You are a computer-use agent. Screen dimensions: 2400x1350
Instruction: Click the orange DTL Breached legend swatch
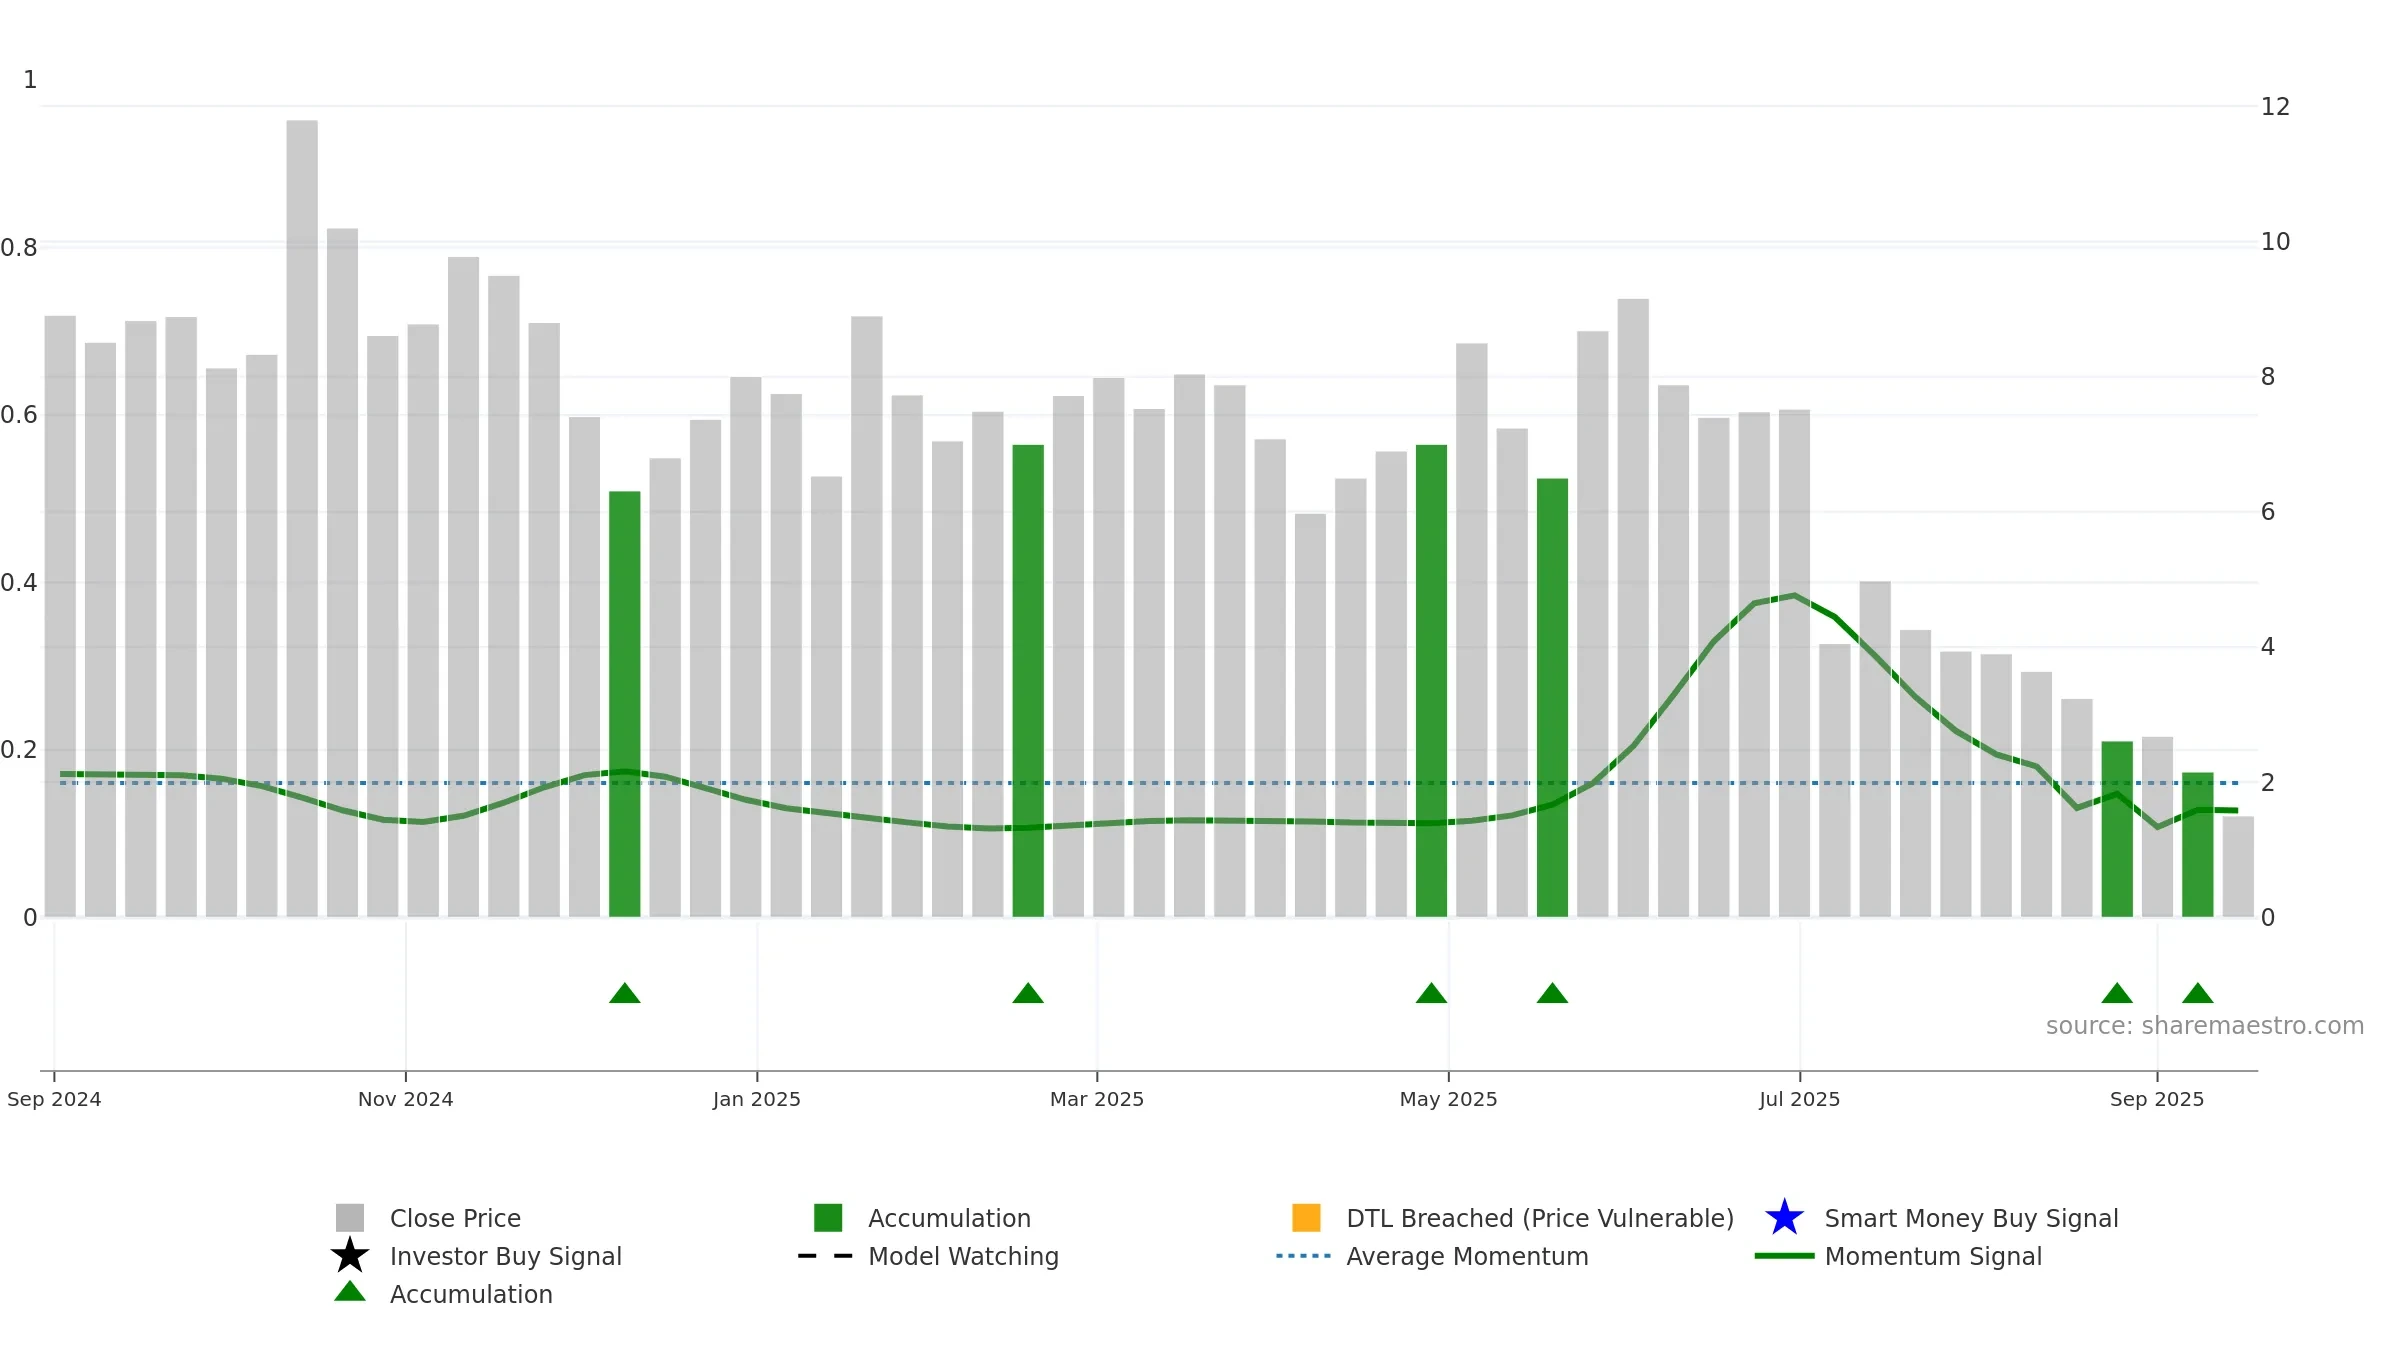point(1306,1218)
